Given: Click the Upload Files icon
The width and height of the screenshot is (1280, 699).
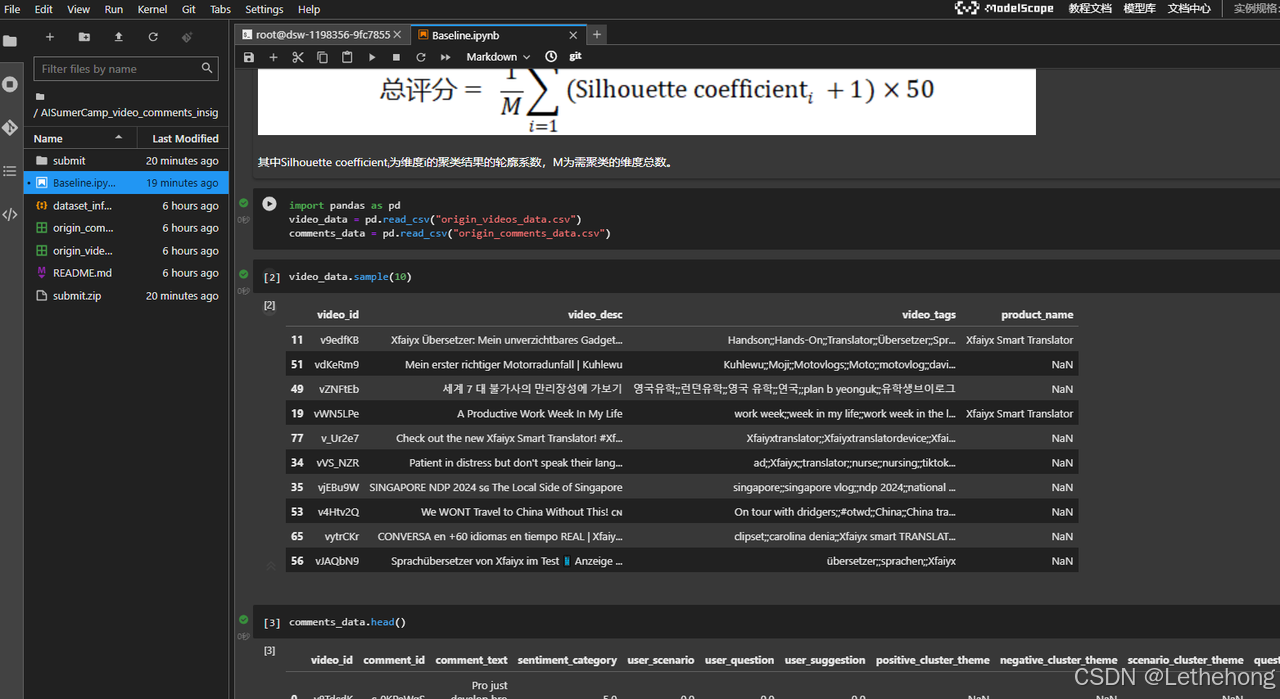Looking at the screenshot, I should [x=119, y=37].
